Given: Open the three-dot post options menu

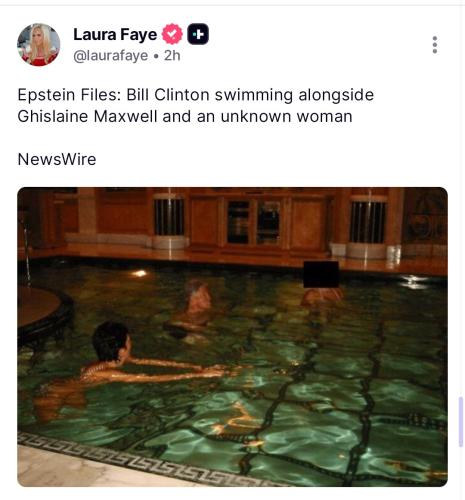Looking at the screenshot, I should point(434,45).
